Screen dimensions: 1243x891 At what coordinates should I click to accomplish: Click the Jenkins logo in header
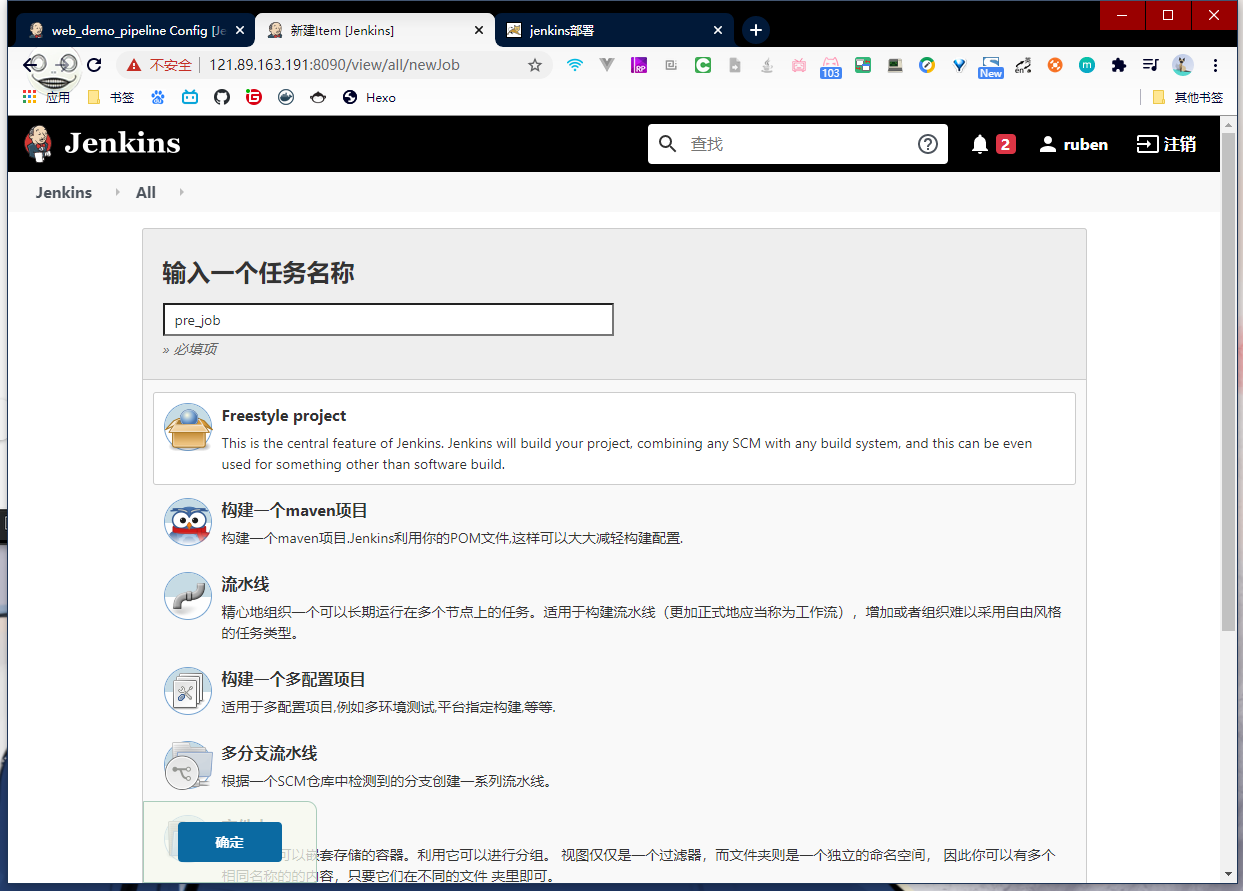(x=102, y=144)
